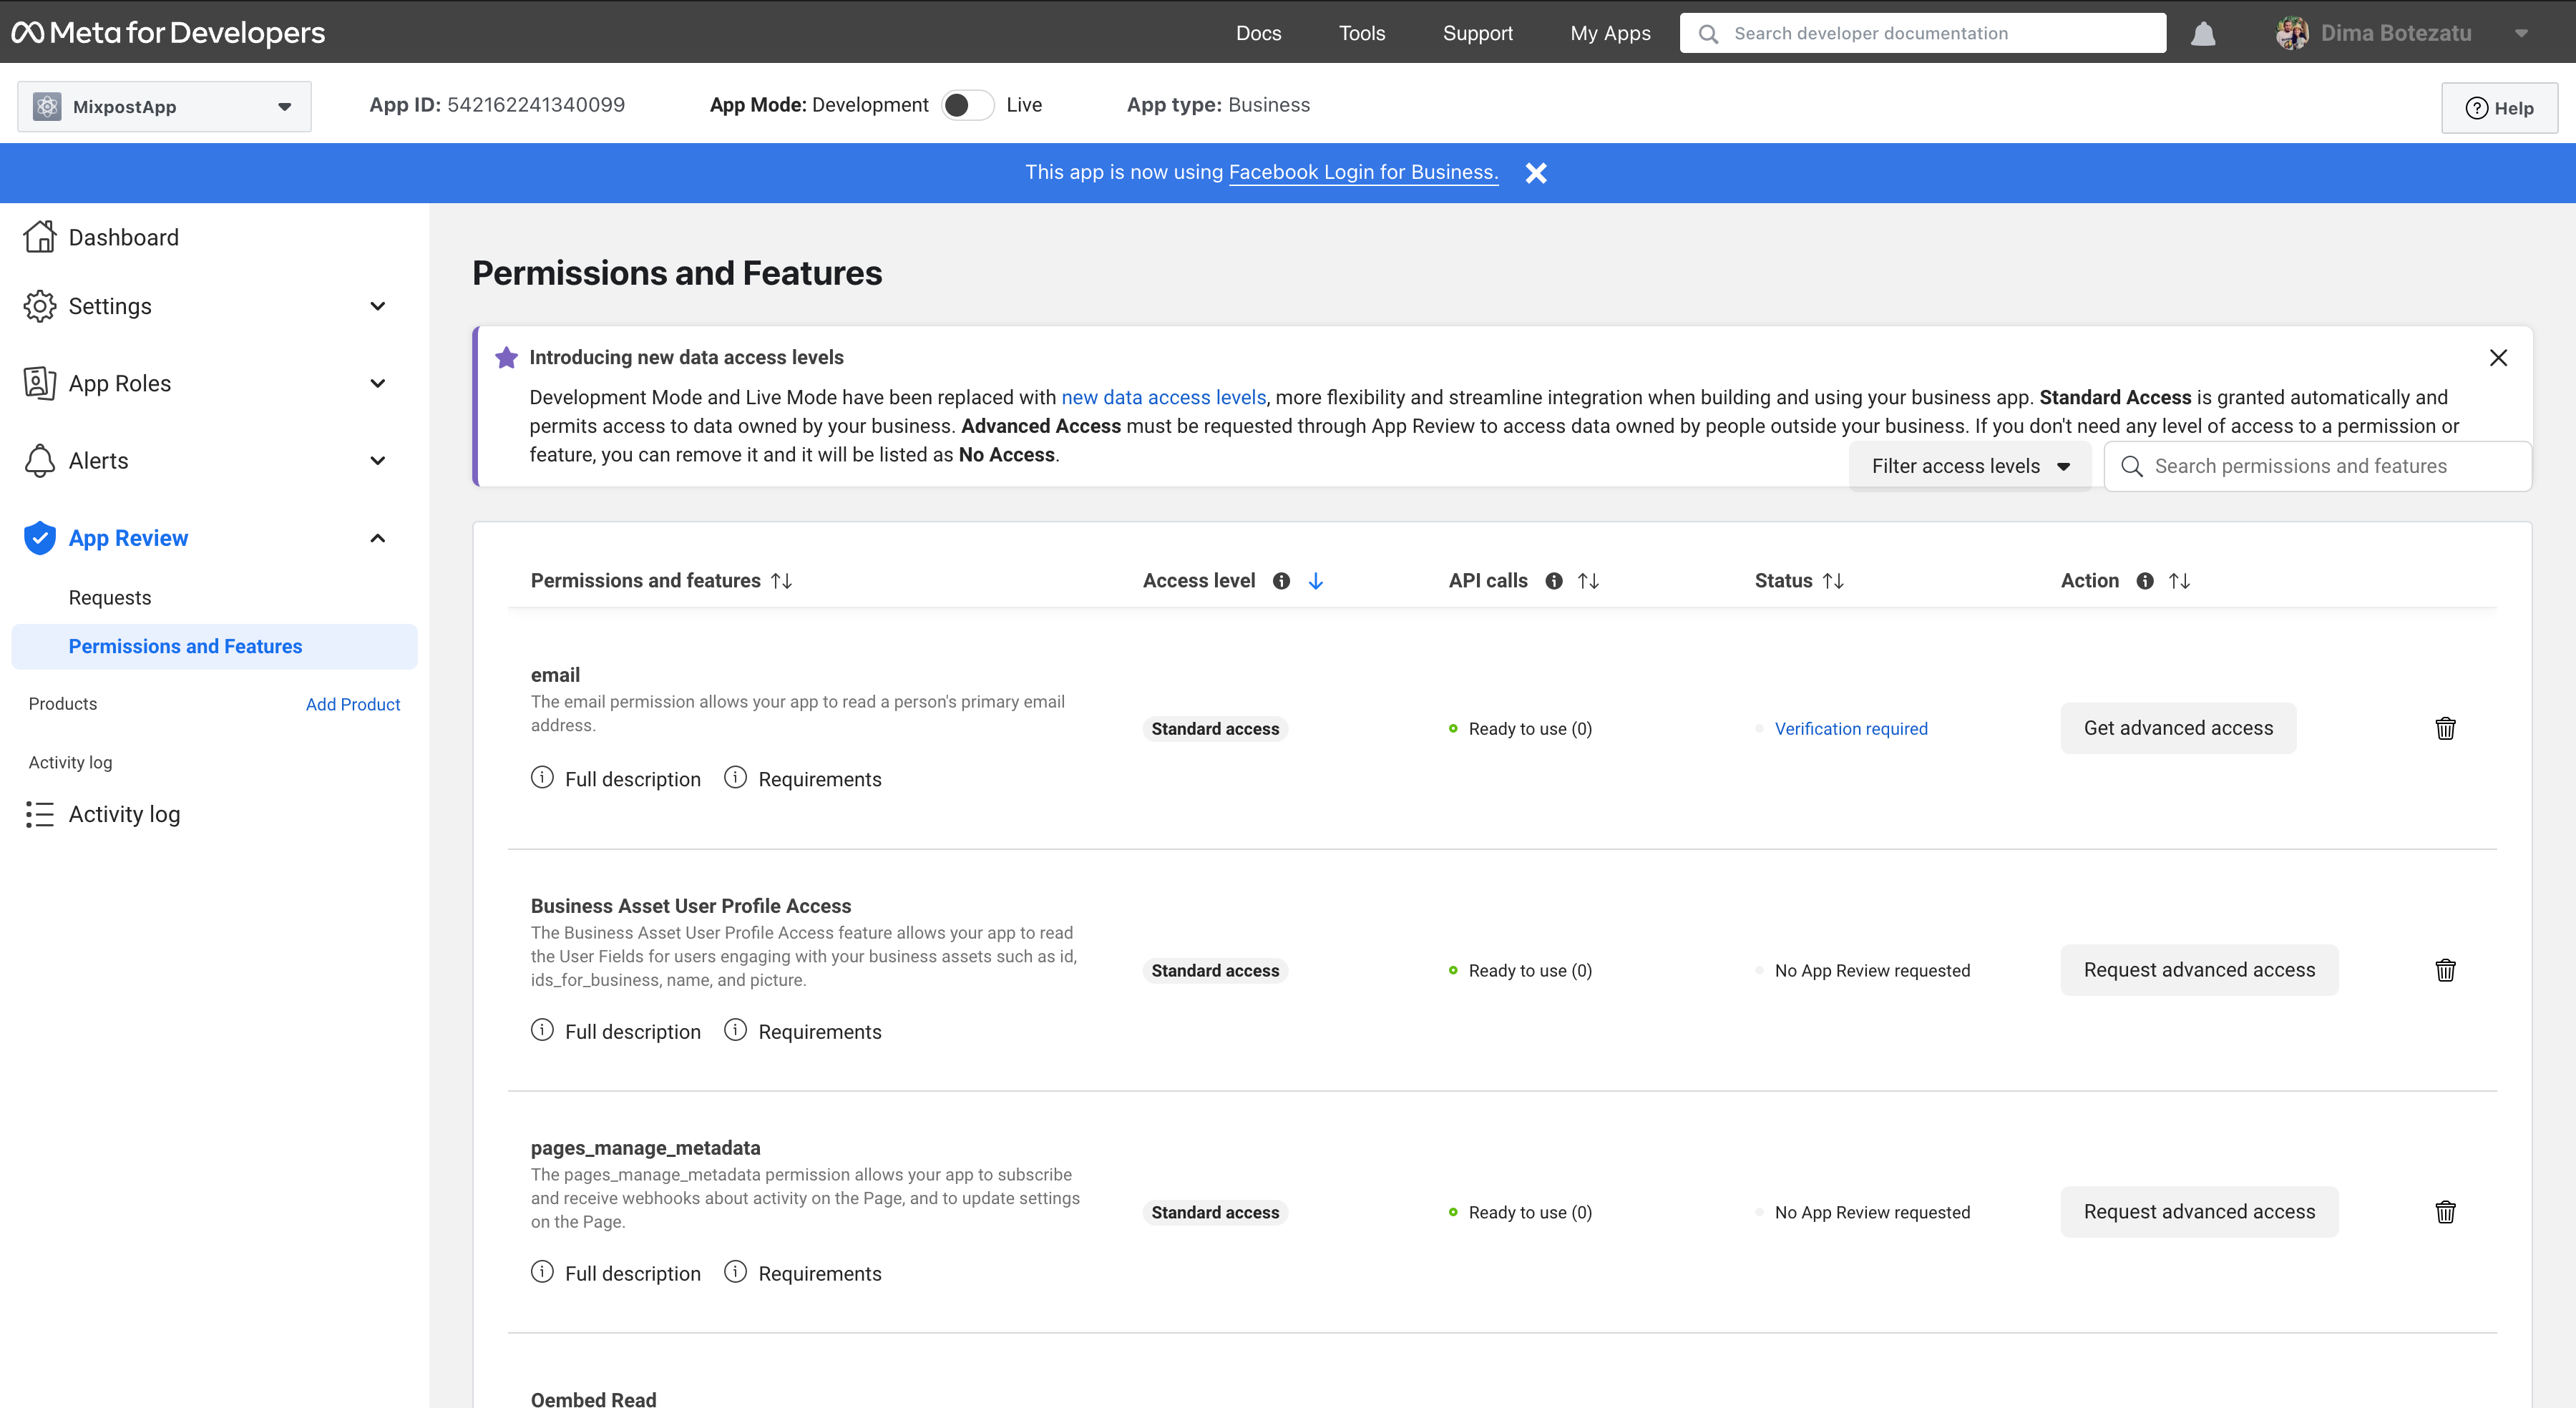Click the trash icon for pages_manage_metadata

(x=2446, y=1212)
